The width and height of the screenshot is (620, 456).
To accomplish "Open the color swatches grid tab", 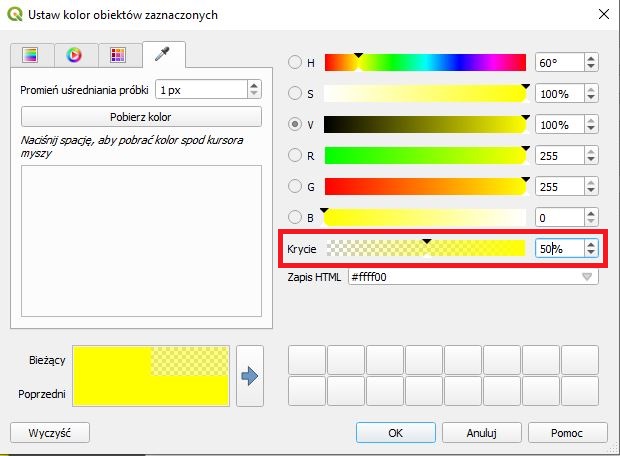I will 118,54.
